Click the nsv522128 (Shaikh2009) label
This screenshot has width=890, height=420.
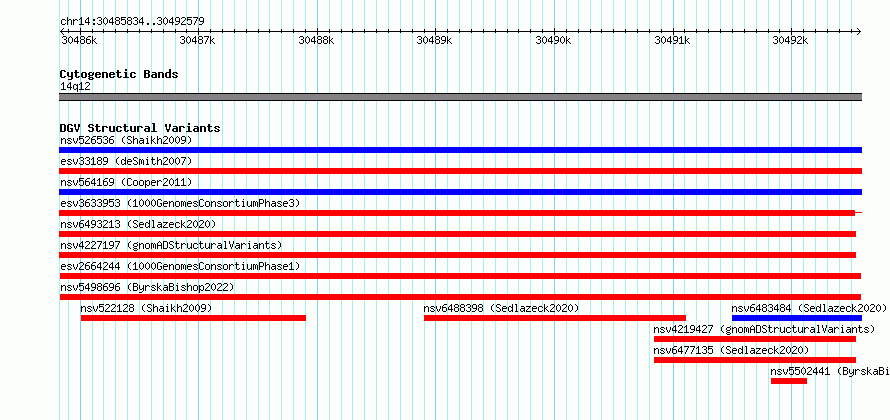point(146,308)
